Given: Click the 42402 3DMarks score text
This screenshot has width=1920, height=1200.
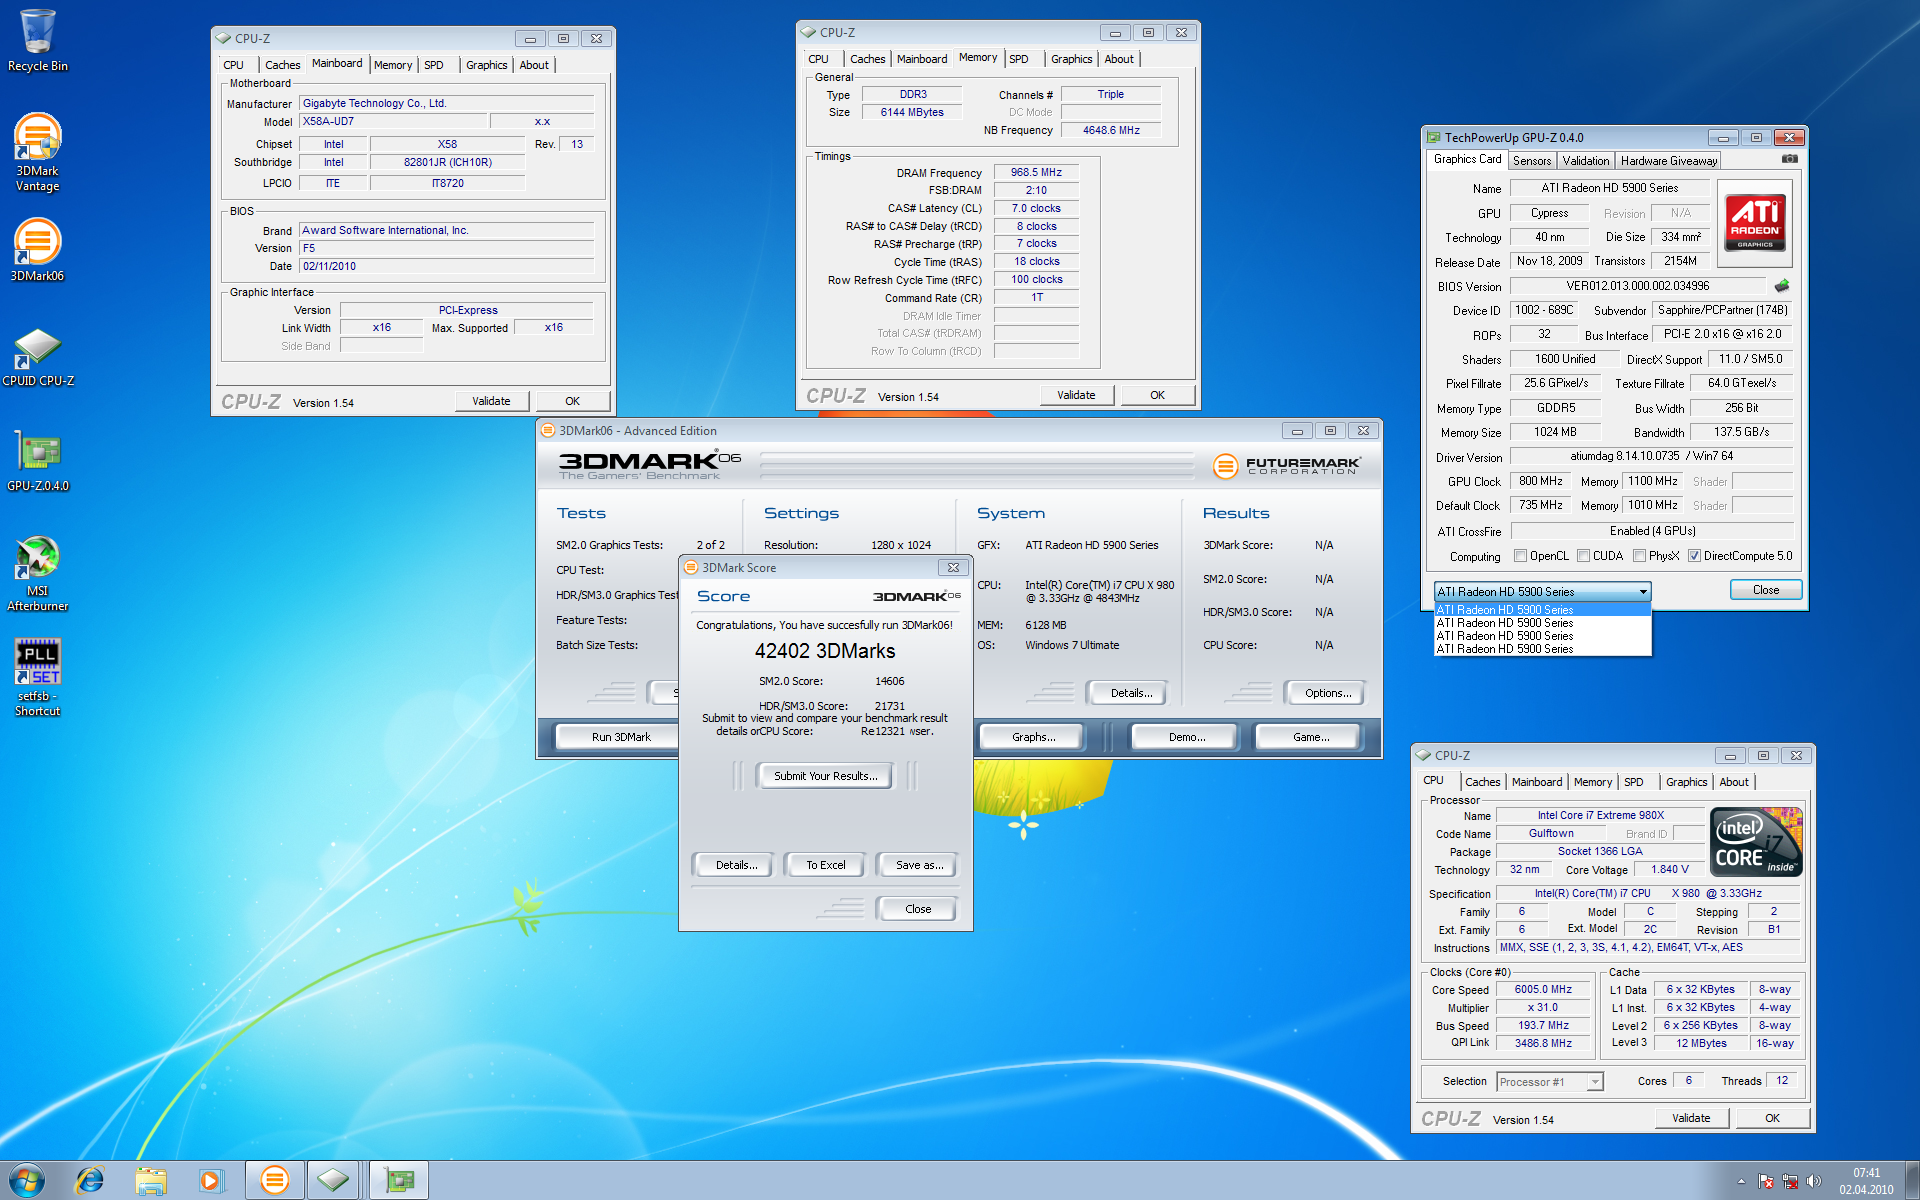Looking at the screenshot, I should click(x=825, y=651).
